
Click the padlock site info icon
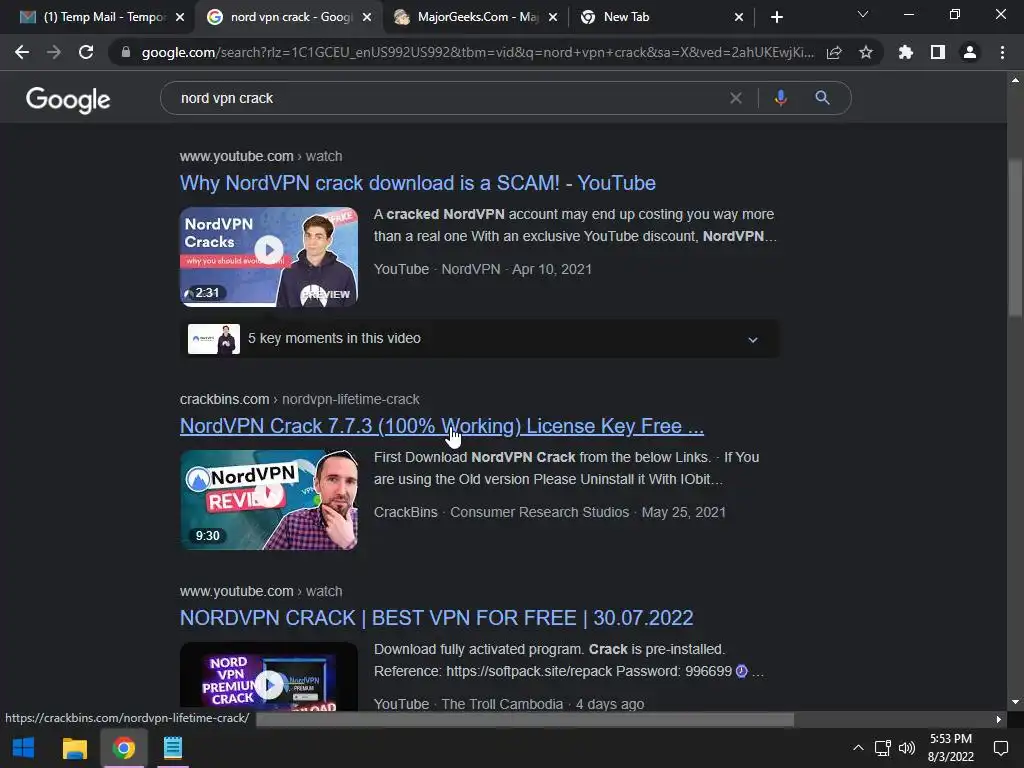126,52
